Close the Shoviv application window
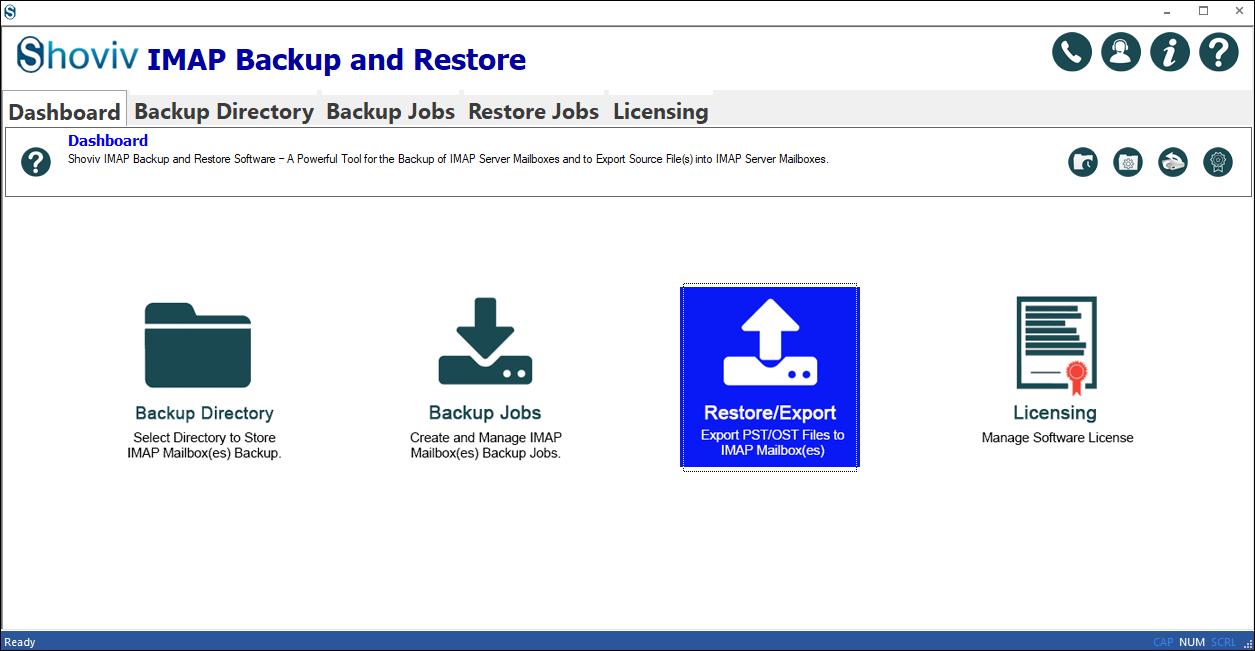 click(x=1238, y=11)
